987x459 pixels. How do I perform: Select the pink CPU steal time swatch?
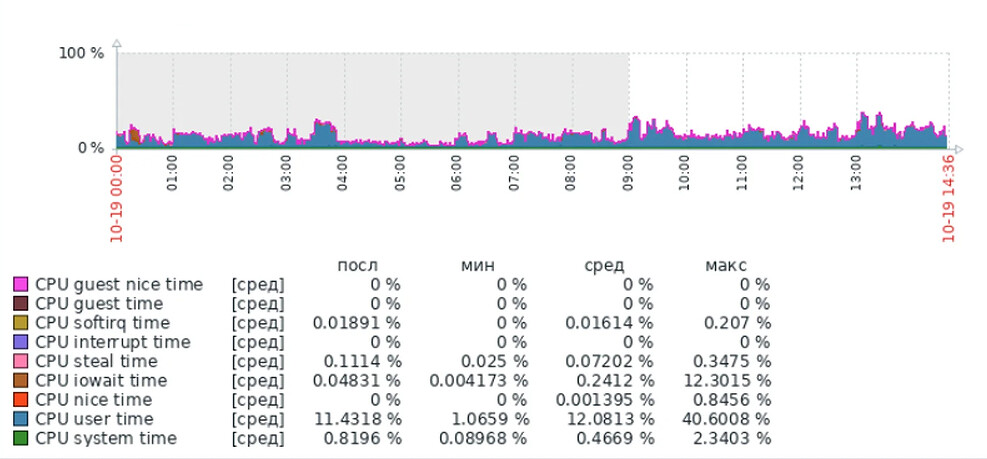20,361
